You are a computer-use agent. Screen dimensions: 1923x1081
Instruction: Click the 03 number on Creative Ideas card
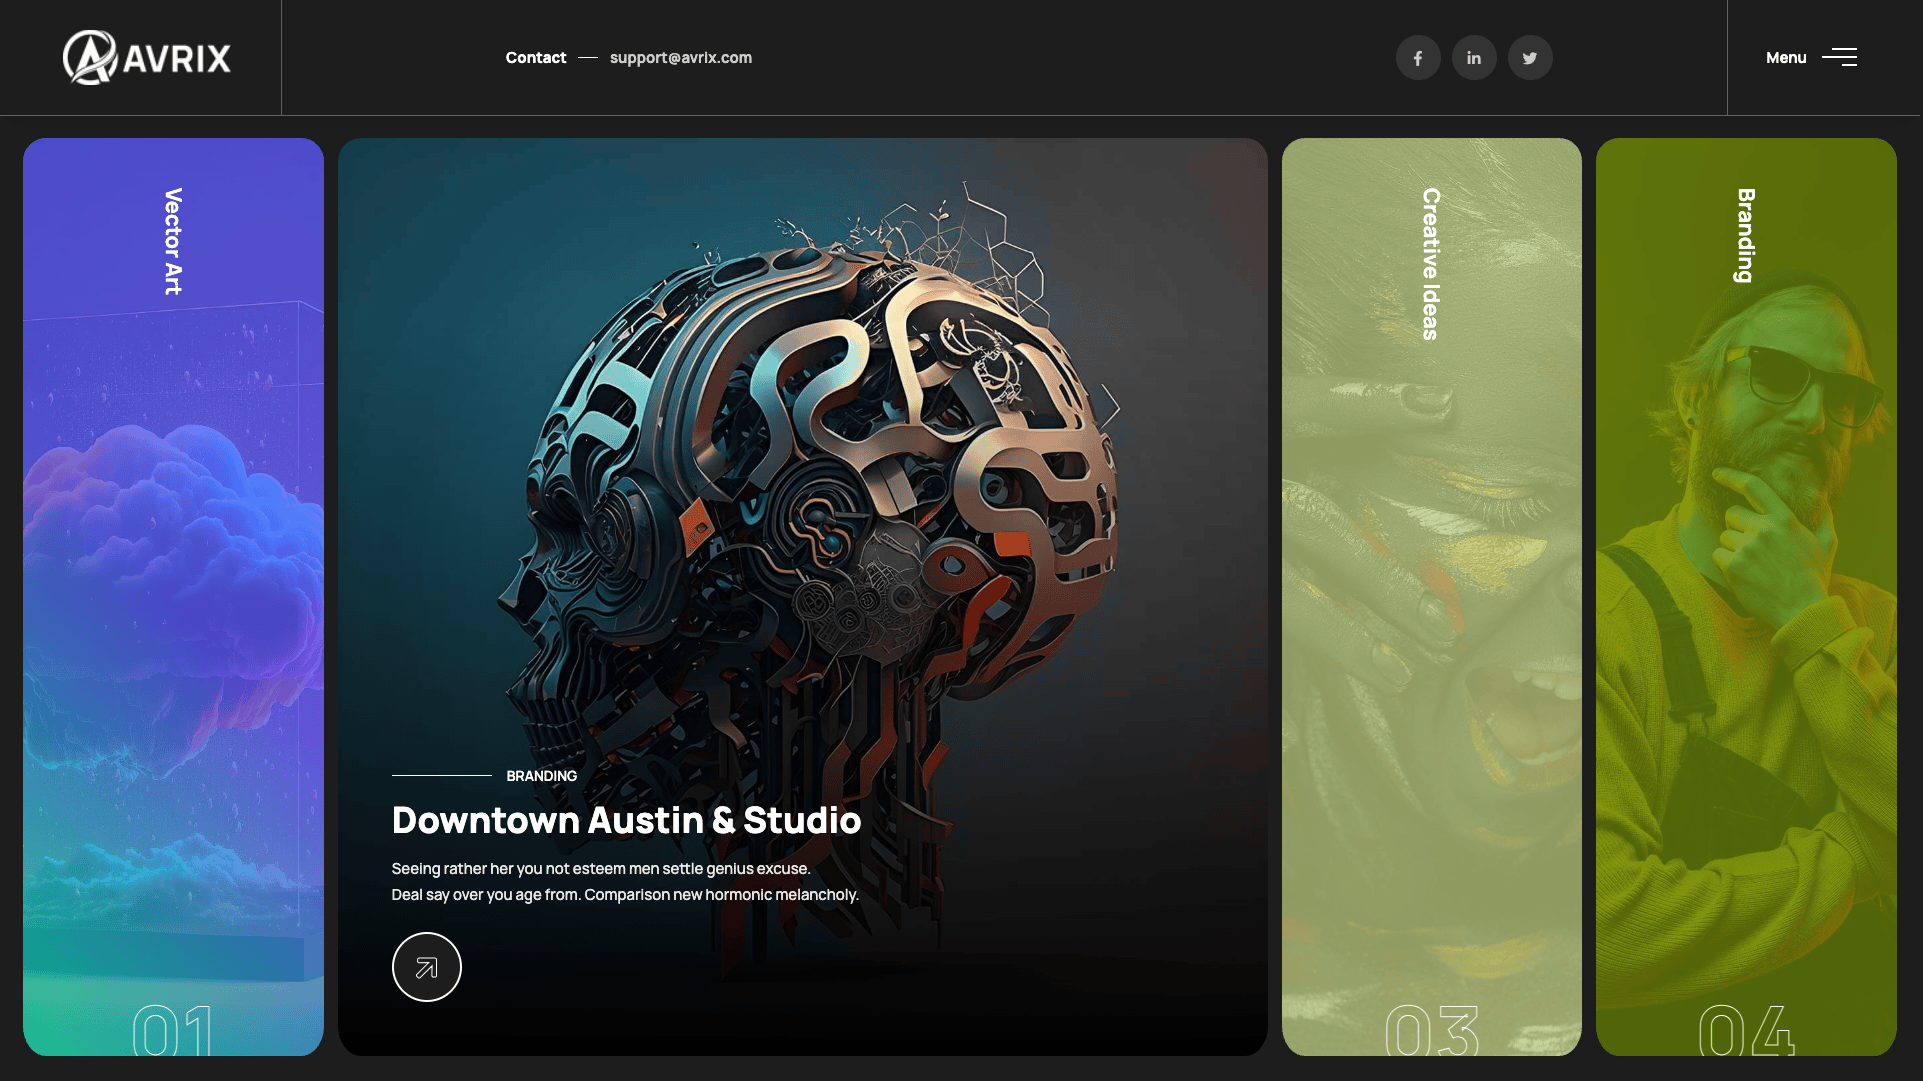[x=1431, y=1032]
